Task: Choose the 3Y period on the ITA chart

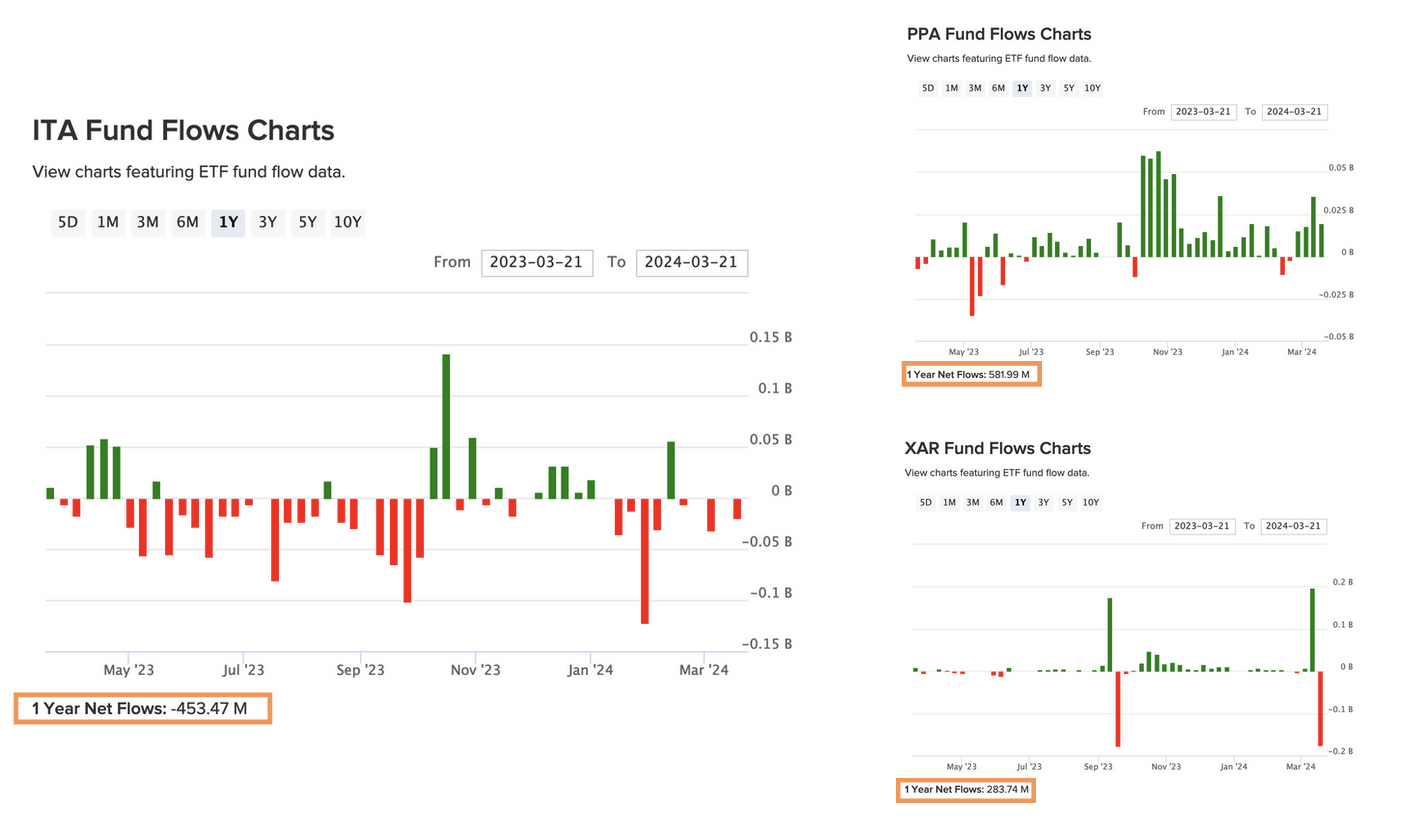Action: pos(267,222)
